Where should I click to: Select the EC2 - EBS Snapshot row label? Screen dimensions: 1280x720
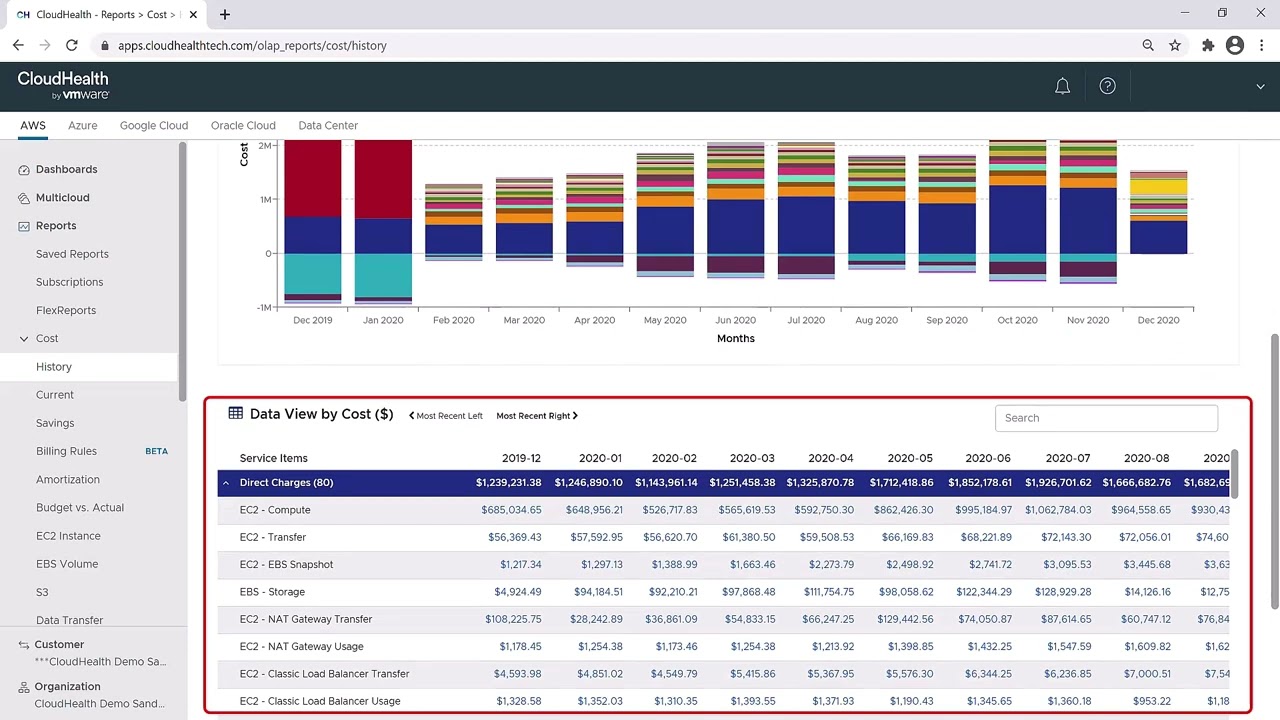[x=286, y=565]
